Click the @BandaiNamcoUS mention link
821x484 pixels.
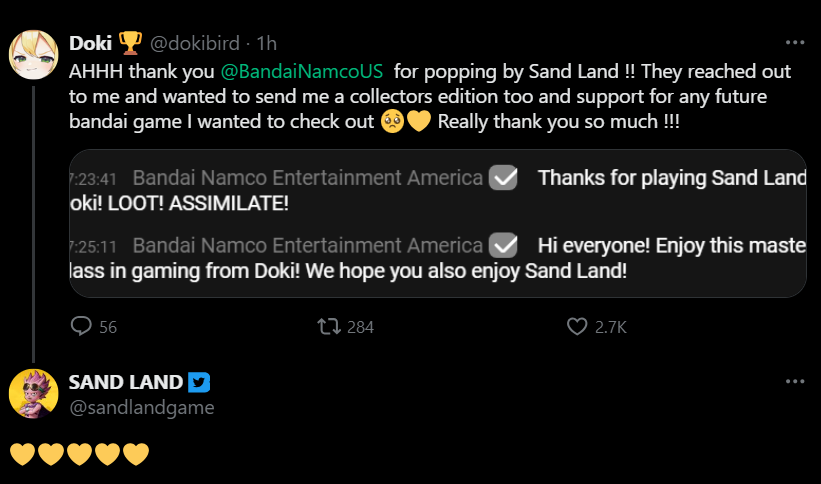pos(296,72)
